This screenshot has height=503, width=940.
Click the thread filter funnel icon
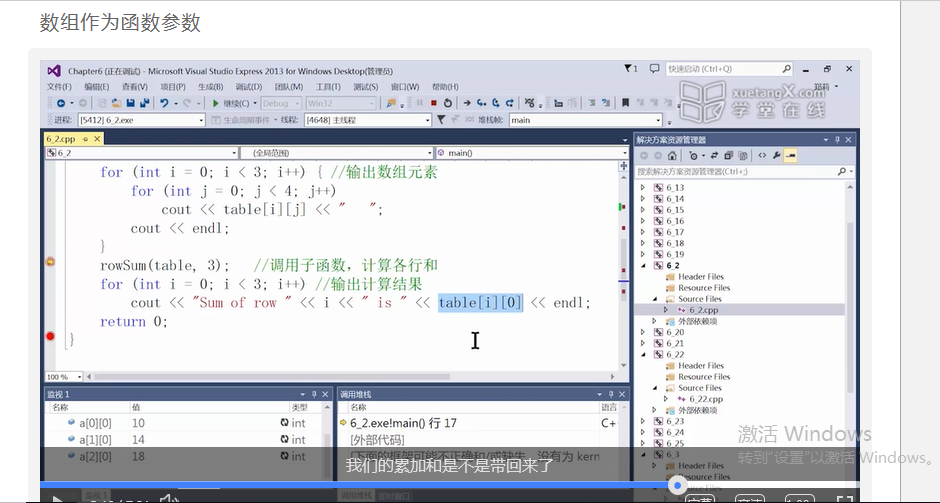coord(441,120)
